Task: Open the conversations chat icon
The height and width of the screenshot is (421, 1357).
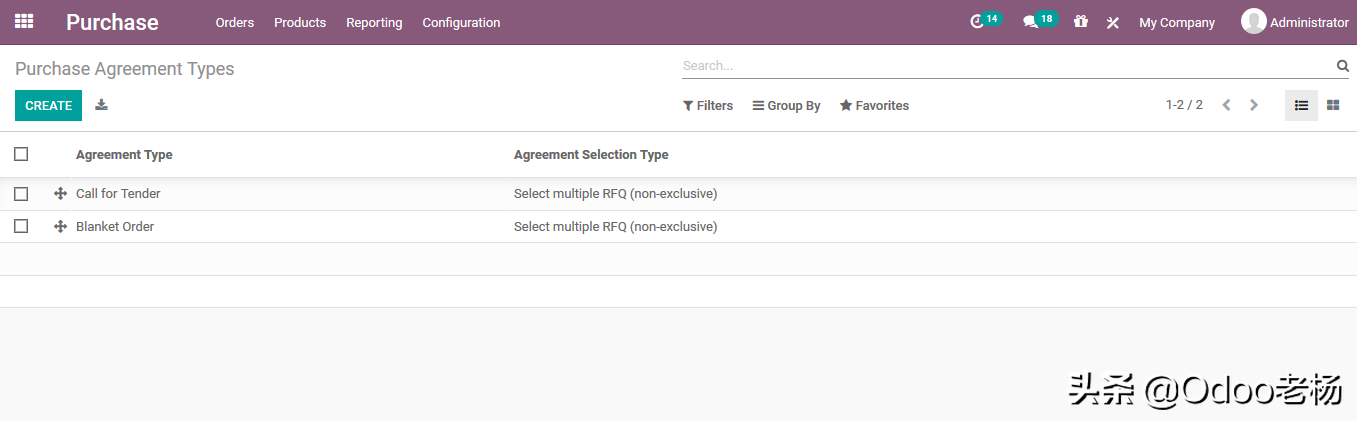Action: click(1030, 22)
